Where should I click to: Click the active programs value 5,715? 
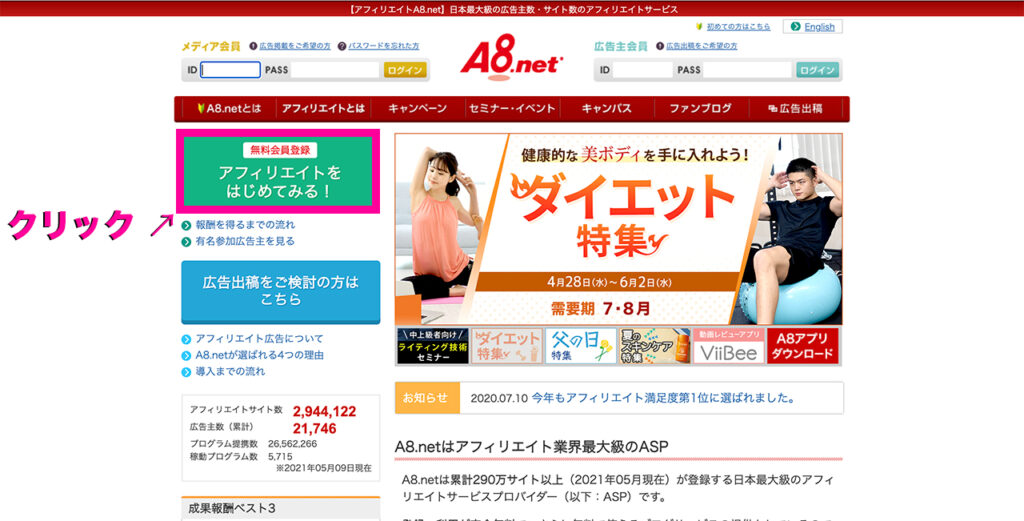(280, 456)
